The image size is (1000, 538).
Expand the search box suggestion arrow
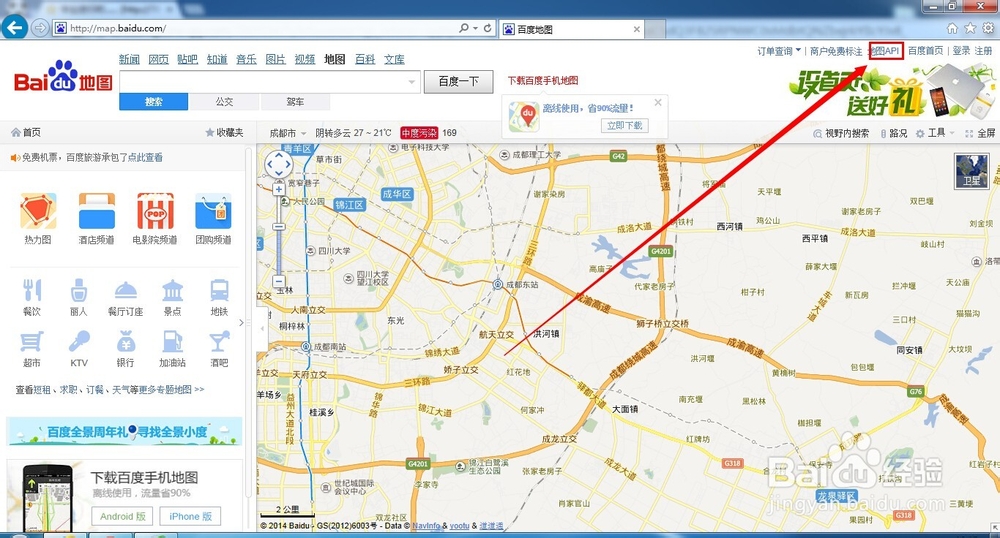pos(411,82)
